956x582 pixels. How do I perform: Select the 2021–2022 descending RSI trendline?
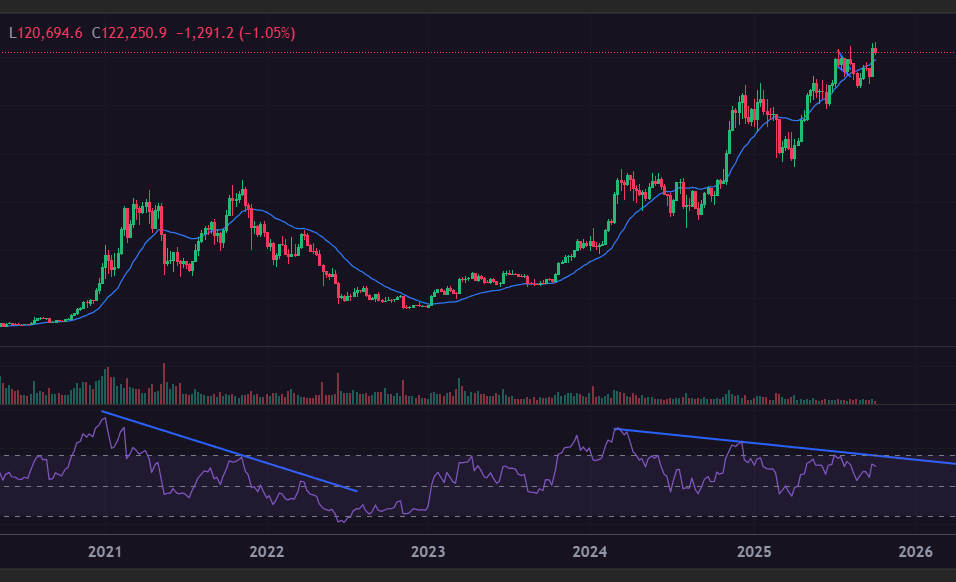229,451
